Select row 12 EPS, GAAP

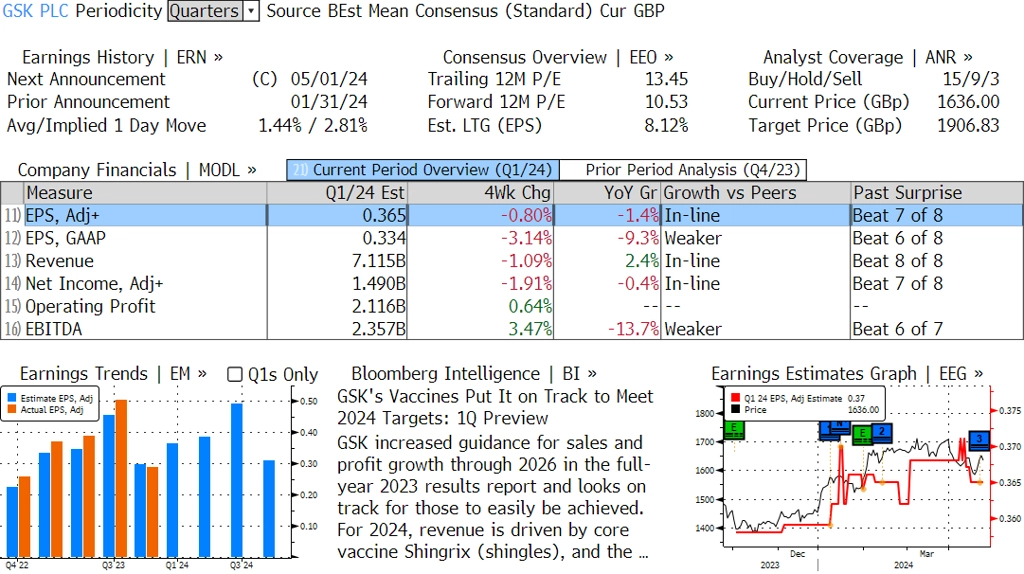512,238
